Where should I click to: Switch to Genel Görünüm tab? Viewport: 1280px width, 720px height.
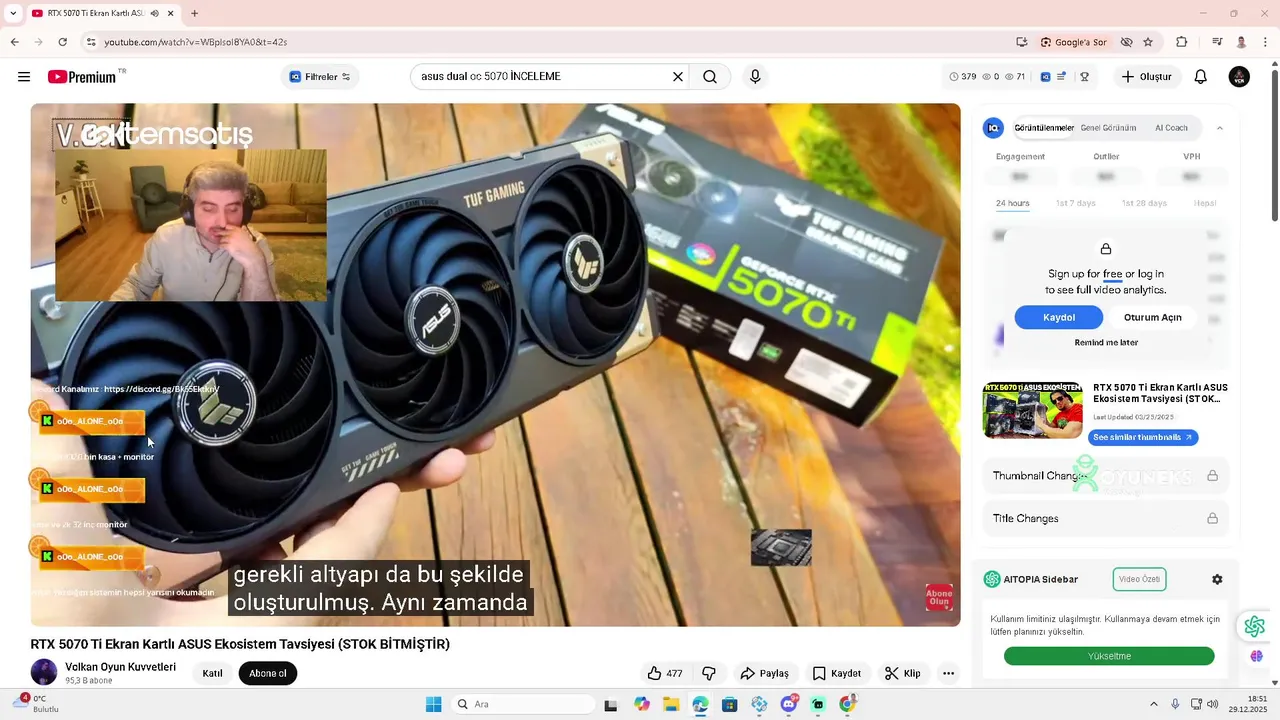pos(1108,128)
